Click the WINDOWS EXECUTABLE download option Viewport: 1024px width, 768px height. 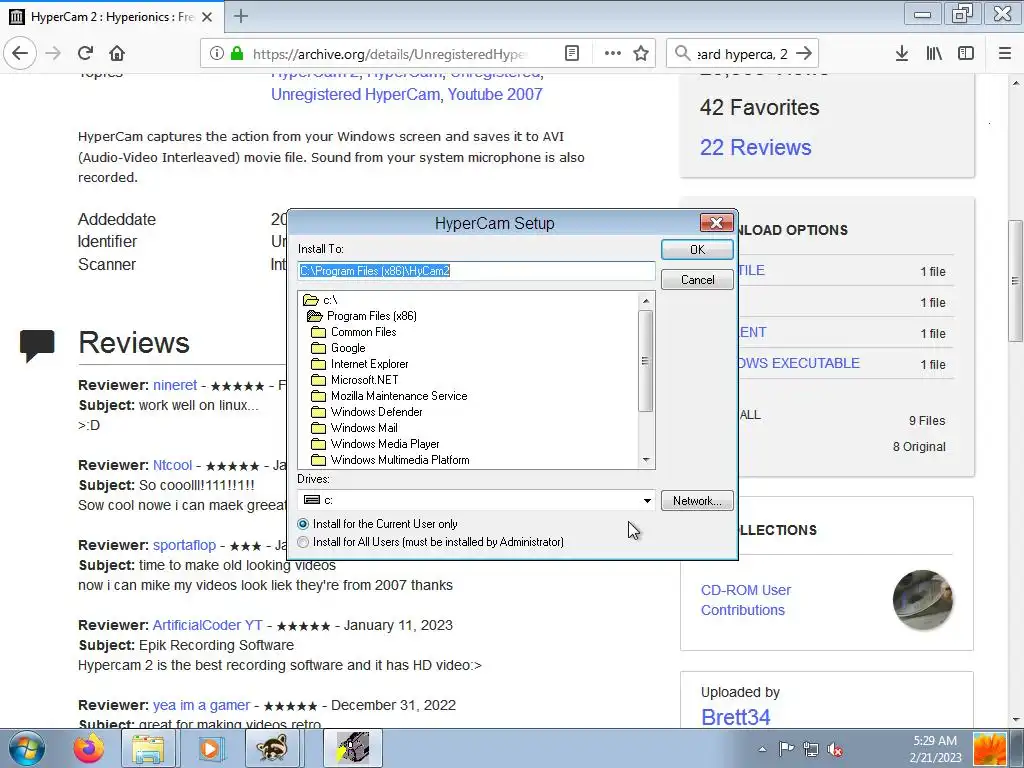click(799, 363)
